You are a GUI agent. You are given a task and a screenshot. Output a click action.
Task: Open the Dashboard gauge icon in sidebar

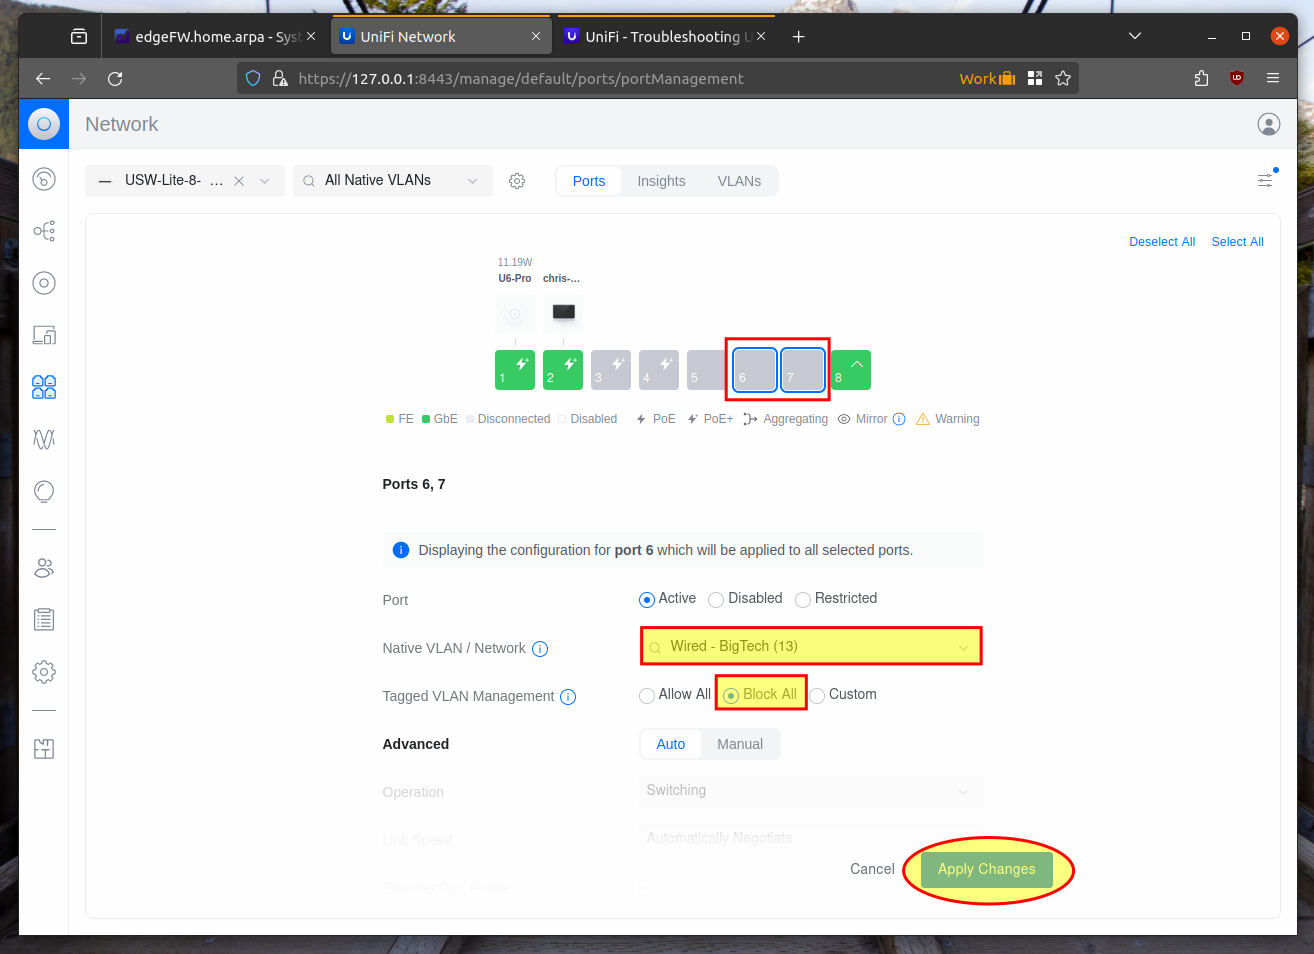[x=44, y=179]
